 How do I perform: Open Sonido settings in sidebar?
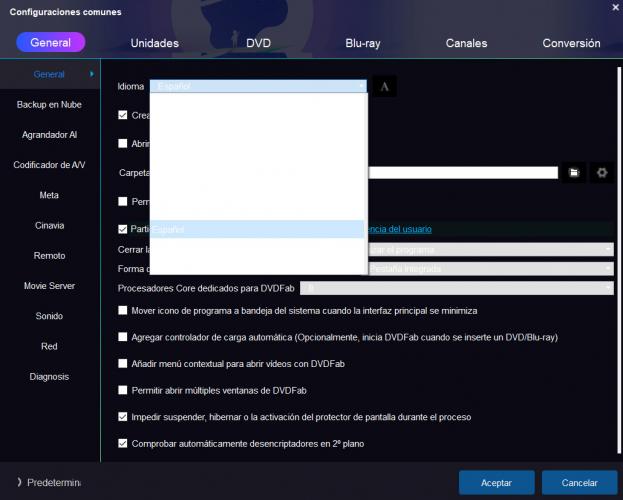tap(49, 316)
